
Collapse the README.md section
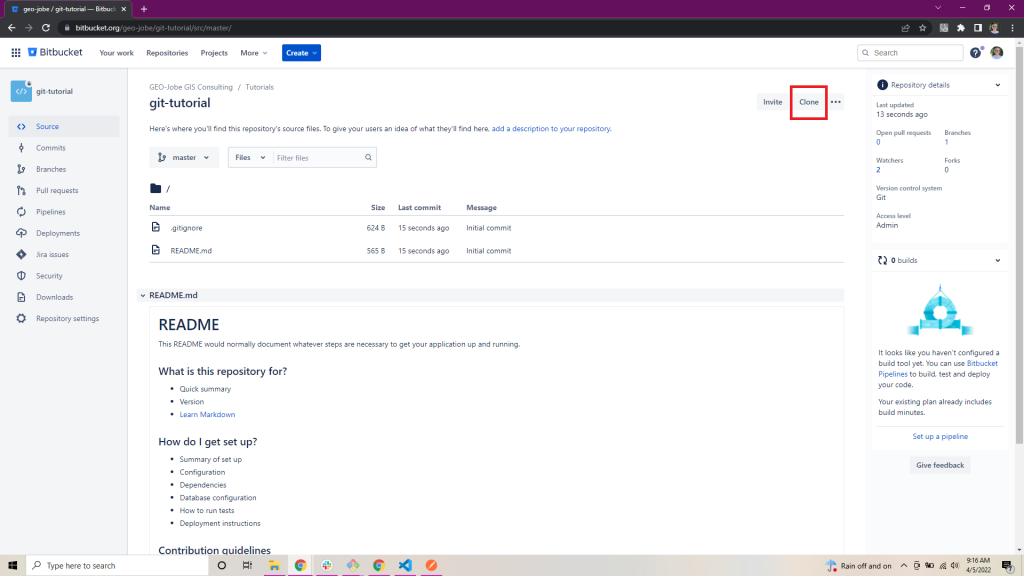(143, 296)
